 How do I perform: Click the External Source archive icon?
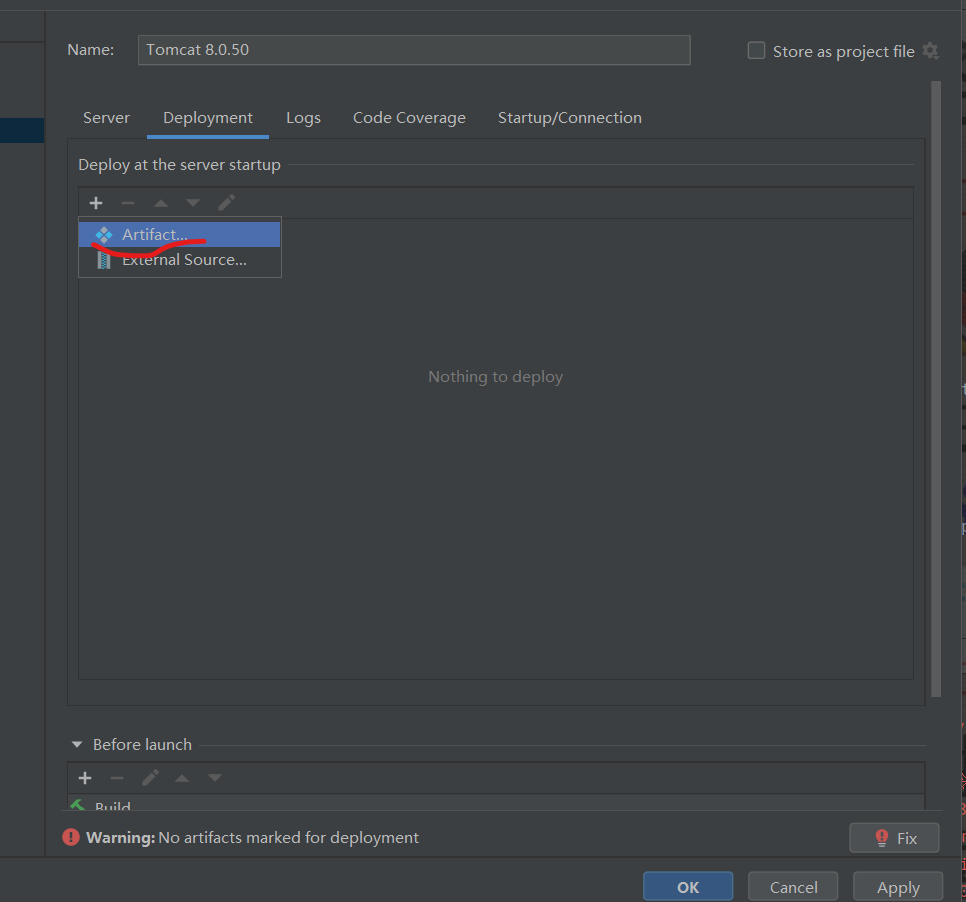tap(104, 260)
